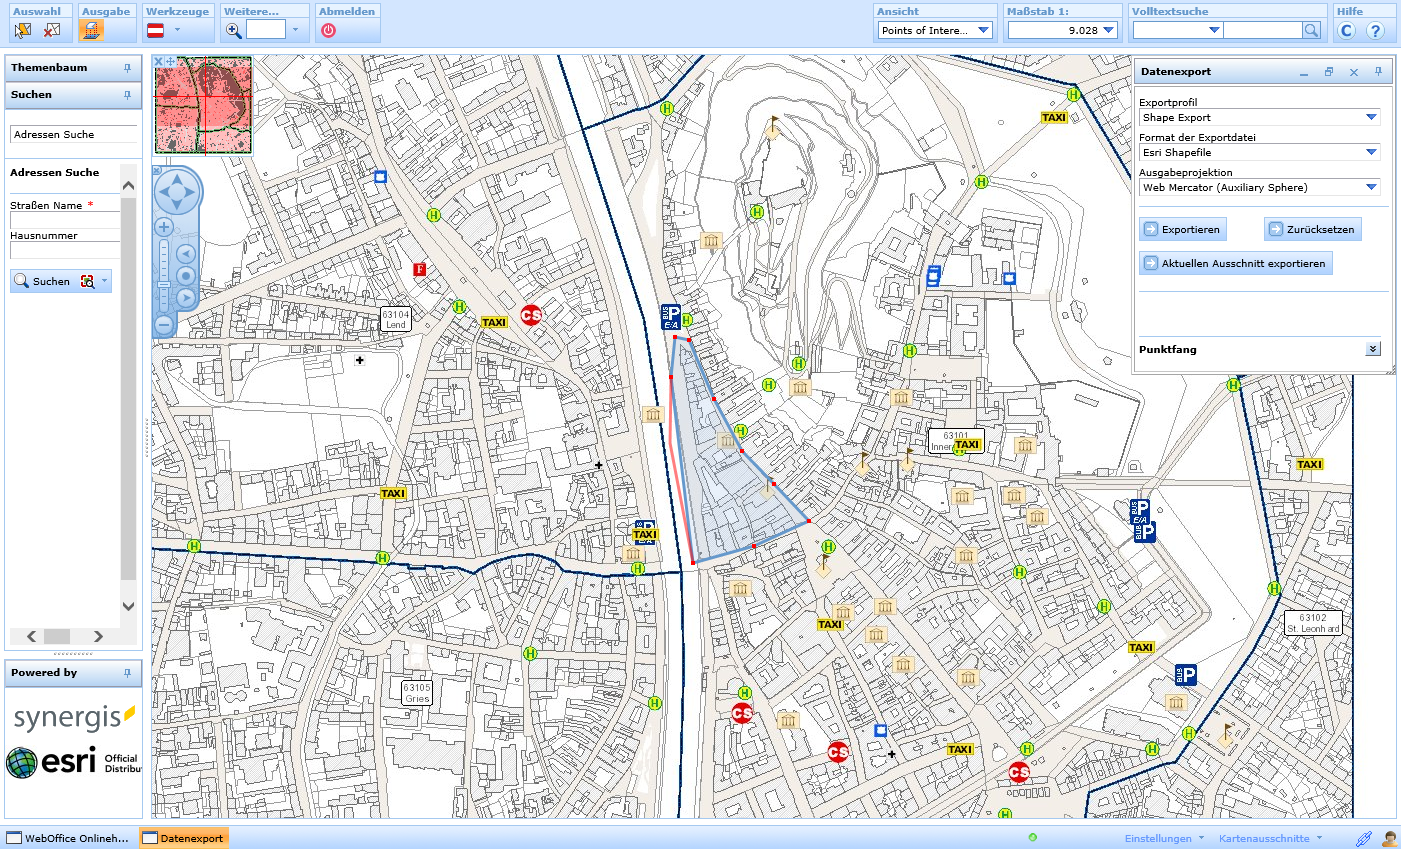The image size is (1401, 849).
Task: Click the red power icon under Abmelden
Action: click(x=328, y=30)
